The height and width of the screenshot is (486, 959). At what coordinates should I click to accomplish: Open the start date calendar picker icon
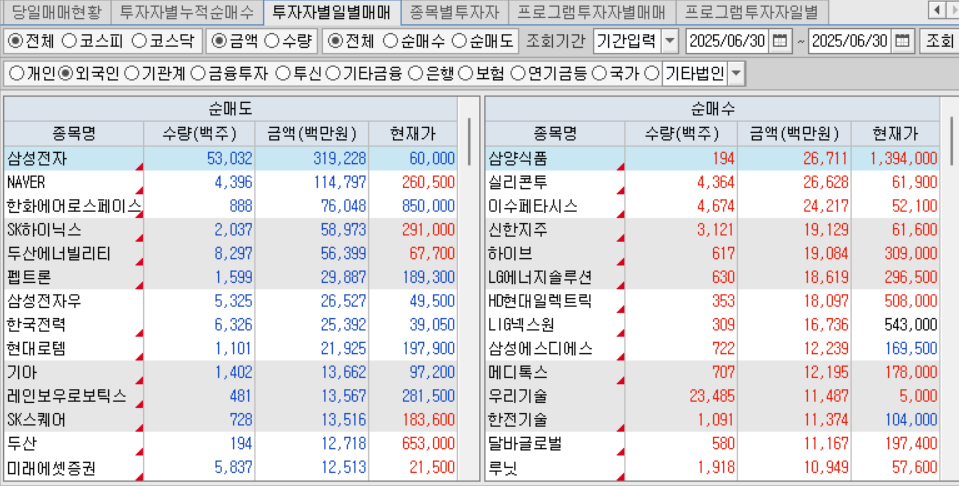[779, 41]
